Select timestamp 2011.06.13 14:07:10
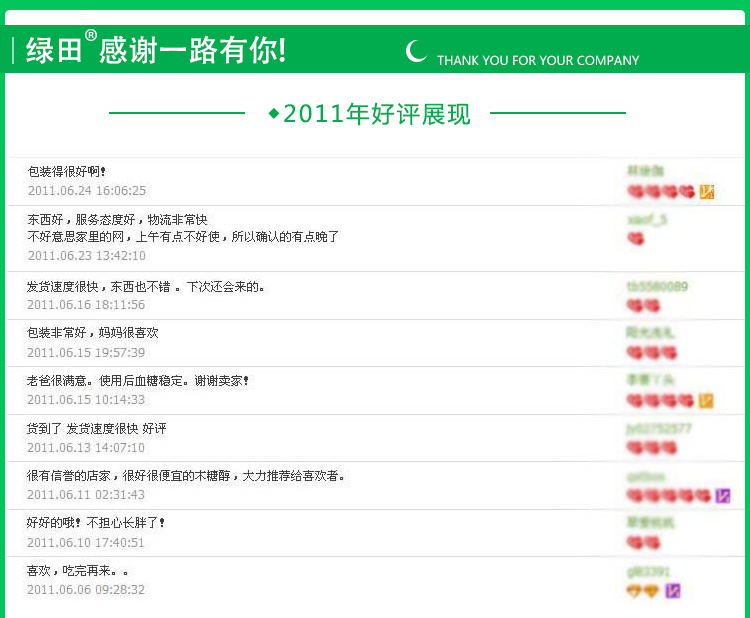The height and width of the screenshot is (618, 750). (x=86, y=448)
